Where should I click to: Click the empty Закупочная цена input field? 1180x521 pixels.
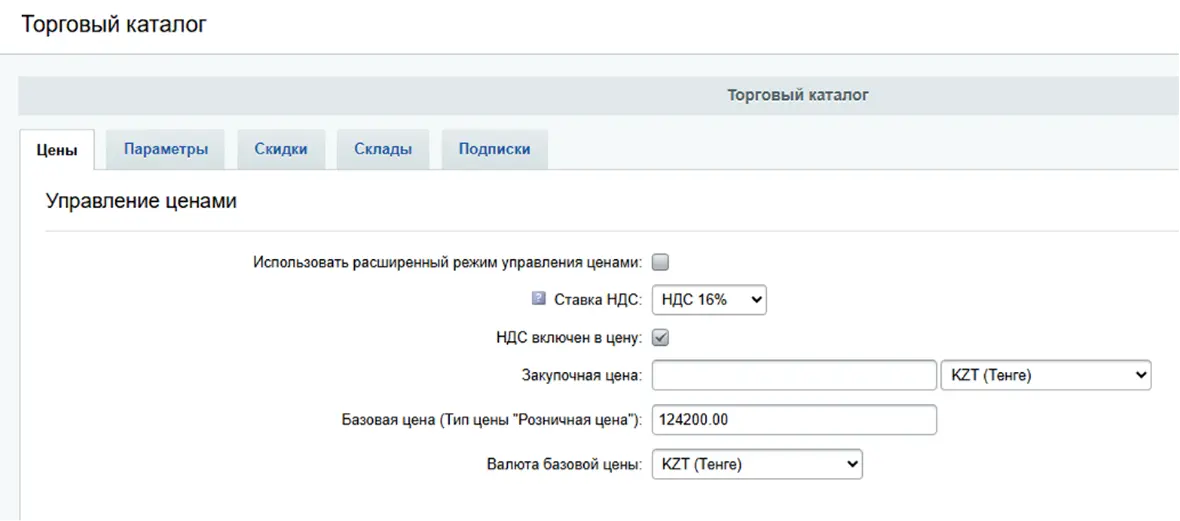click(793, 376)
